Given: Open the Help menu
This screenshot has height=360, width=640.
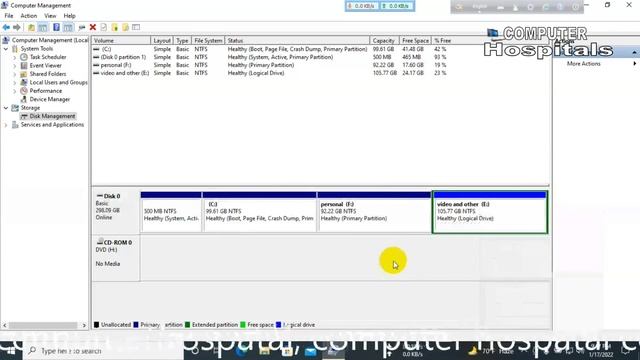Looking at the screenshot, I should pyautogui.click(x=69, y=16).
